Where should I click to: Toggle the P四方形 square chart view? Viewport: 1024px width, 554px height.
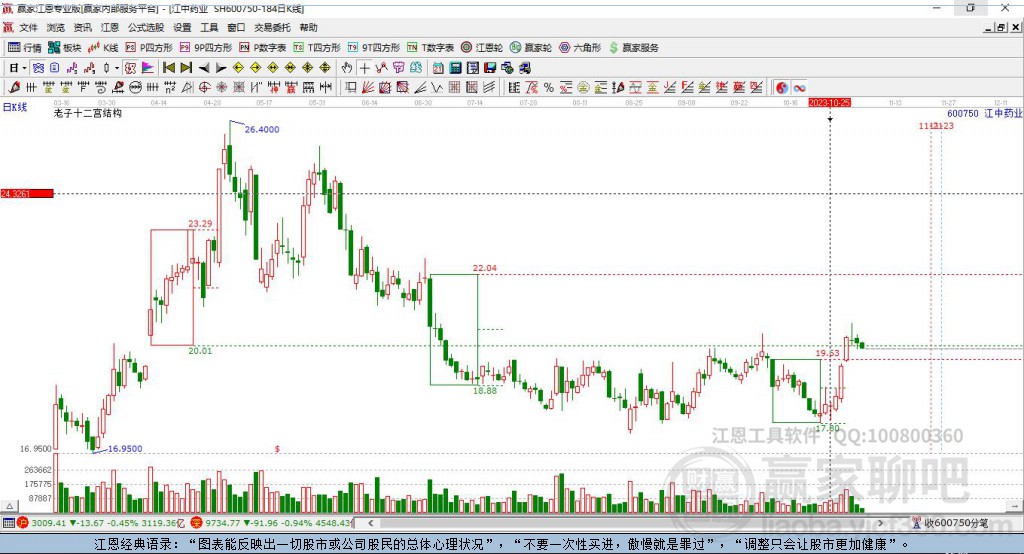(149, 48)
